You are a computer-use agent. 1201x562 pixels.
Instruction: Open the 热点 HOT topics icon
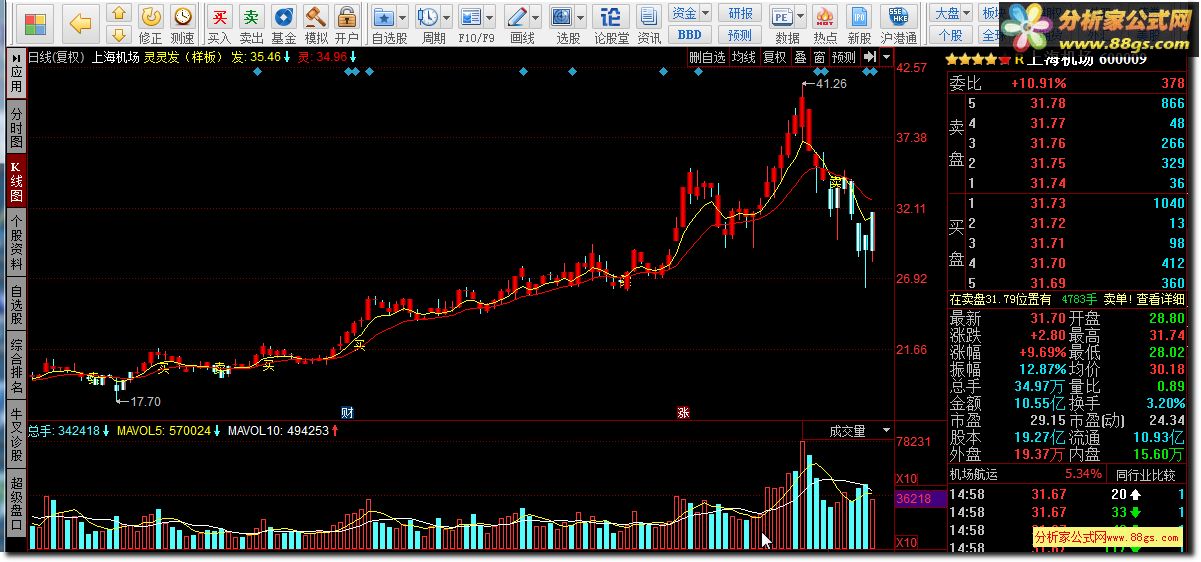(x=825, y=17)
